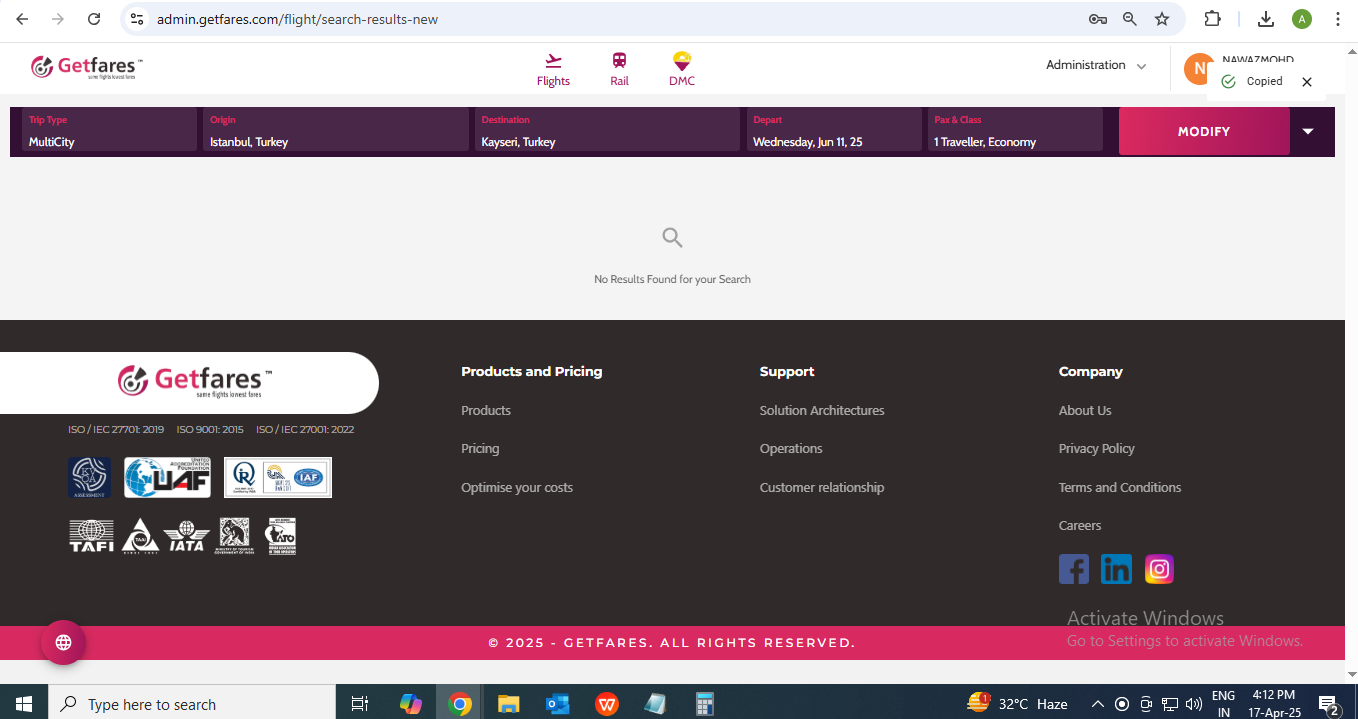Open Pax & Class traveller selector
This screenshot has width=1358, height=719.
[1014, 131]
